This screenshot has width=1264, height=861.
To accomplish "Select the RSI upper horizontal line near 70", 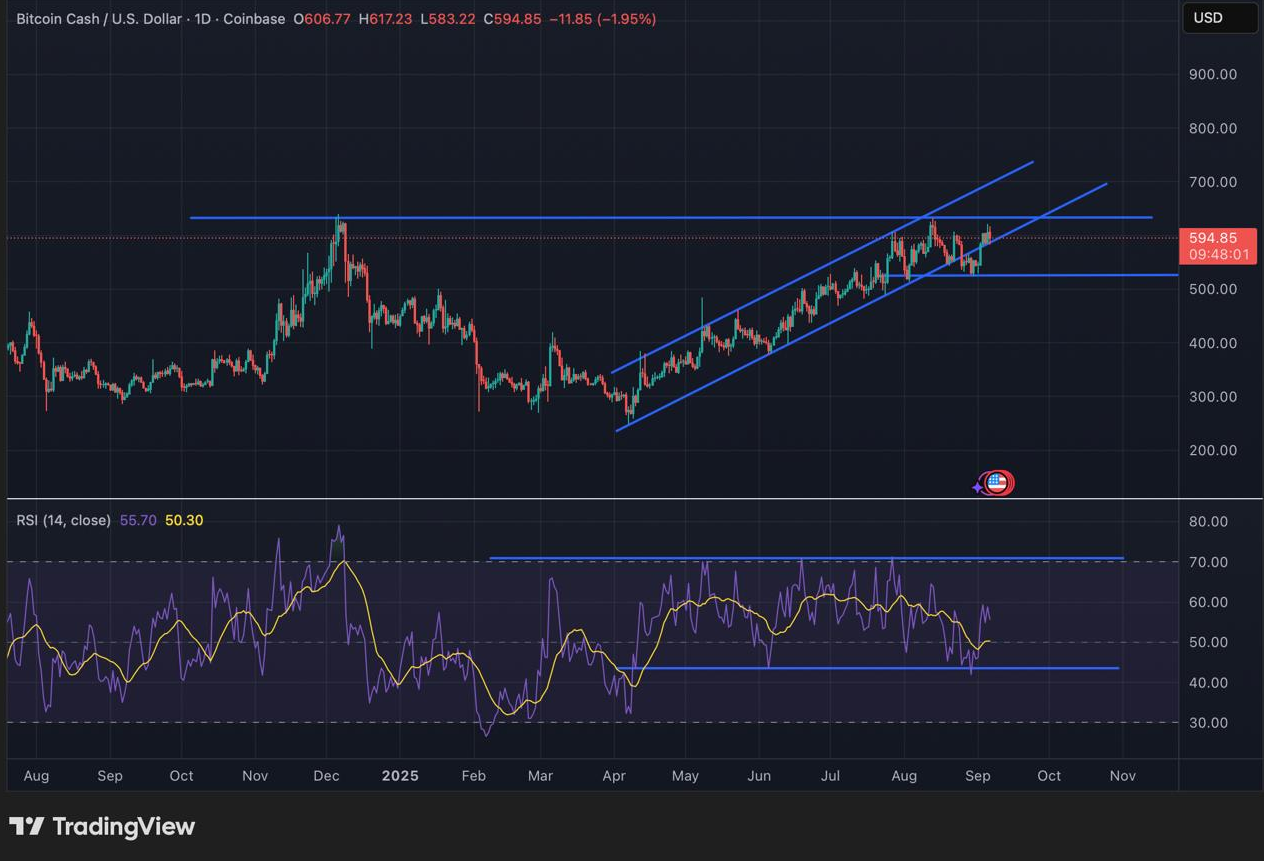I will click(806, 558).
